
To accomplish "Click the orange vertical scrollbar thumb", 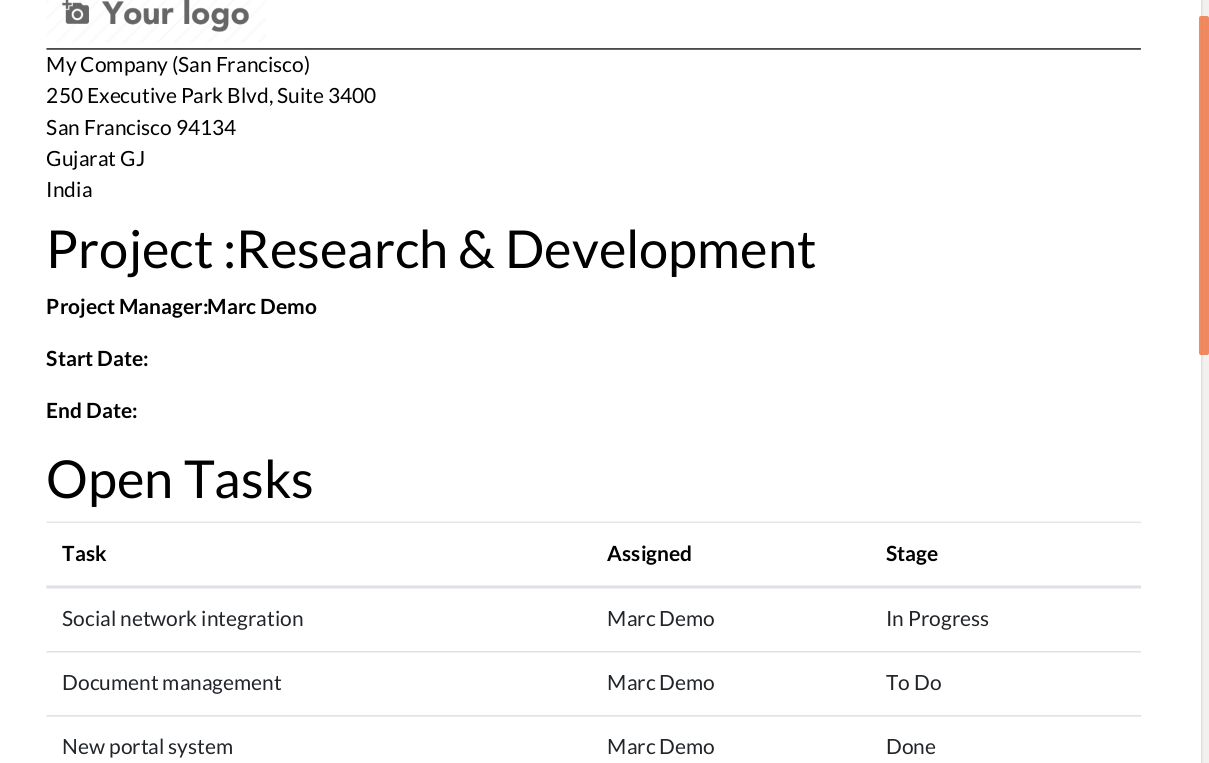I will (1203, 185).
